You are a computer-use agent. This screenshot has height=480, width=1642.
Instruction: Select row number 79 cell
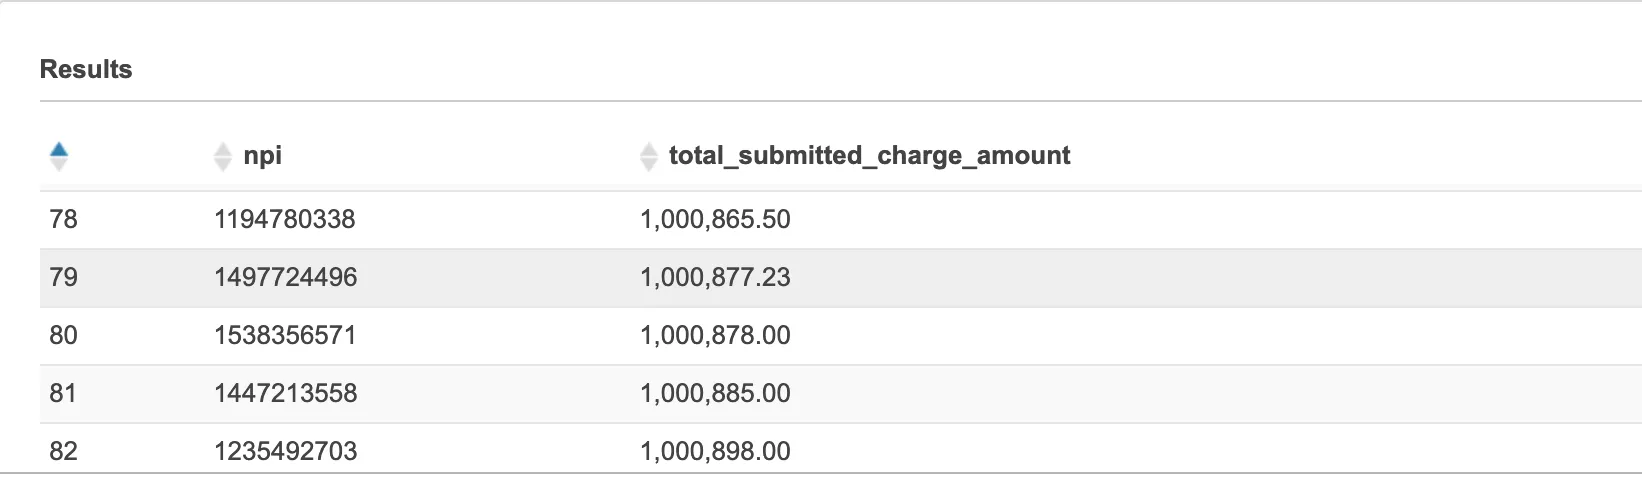point(63,277)
